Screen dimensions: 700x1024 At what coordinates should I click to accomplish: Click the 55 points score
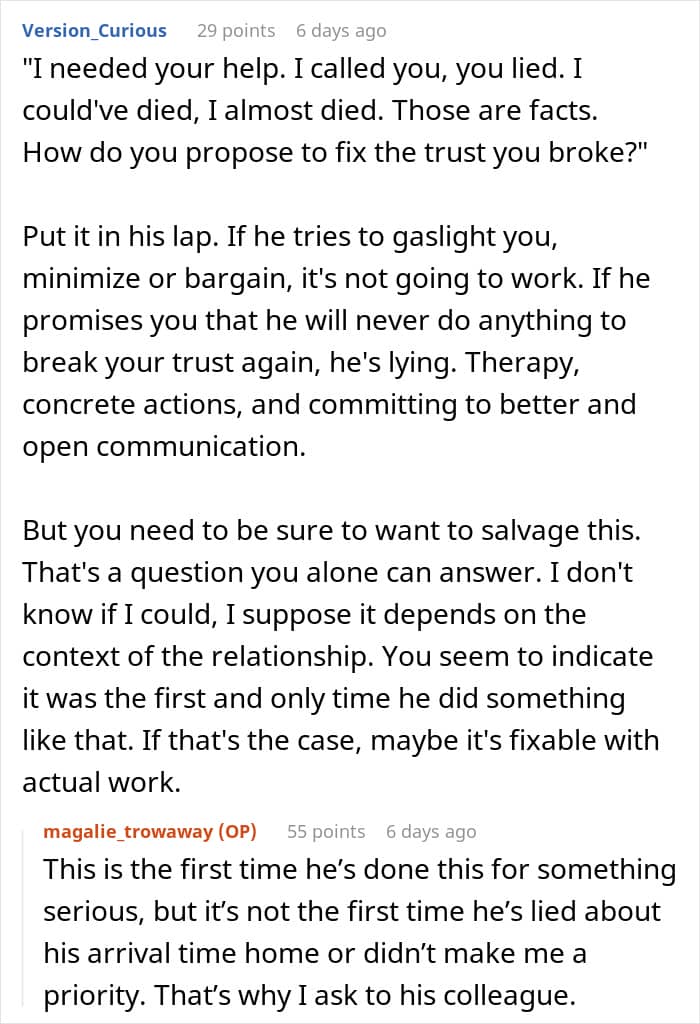[326, 831]
